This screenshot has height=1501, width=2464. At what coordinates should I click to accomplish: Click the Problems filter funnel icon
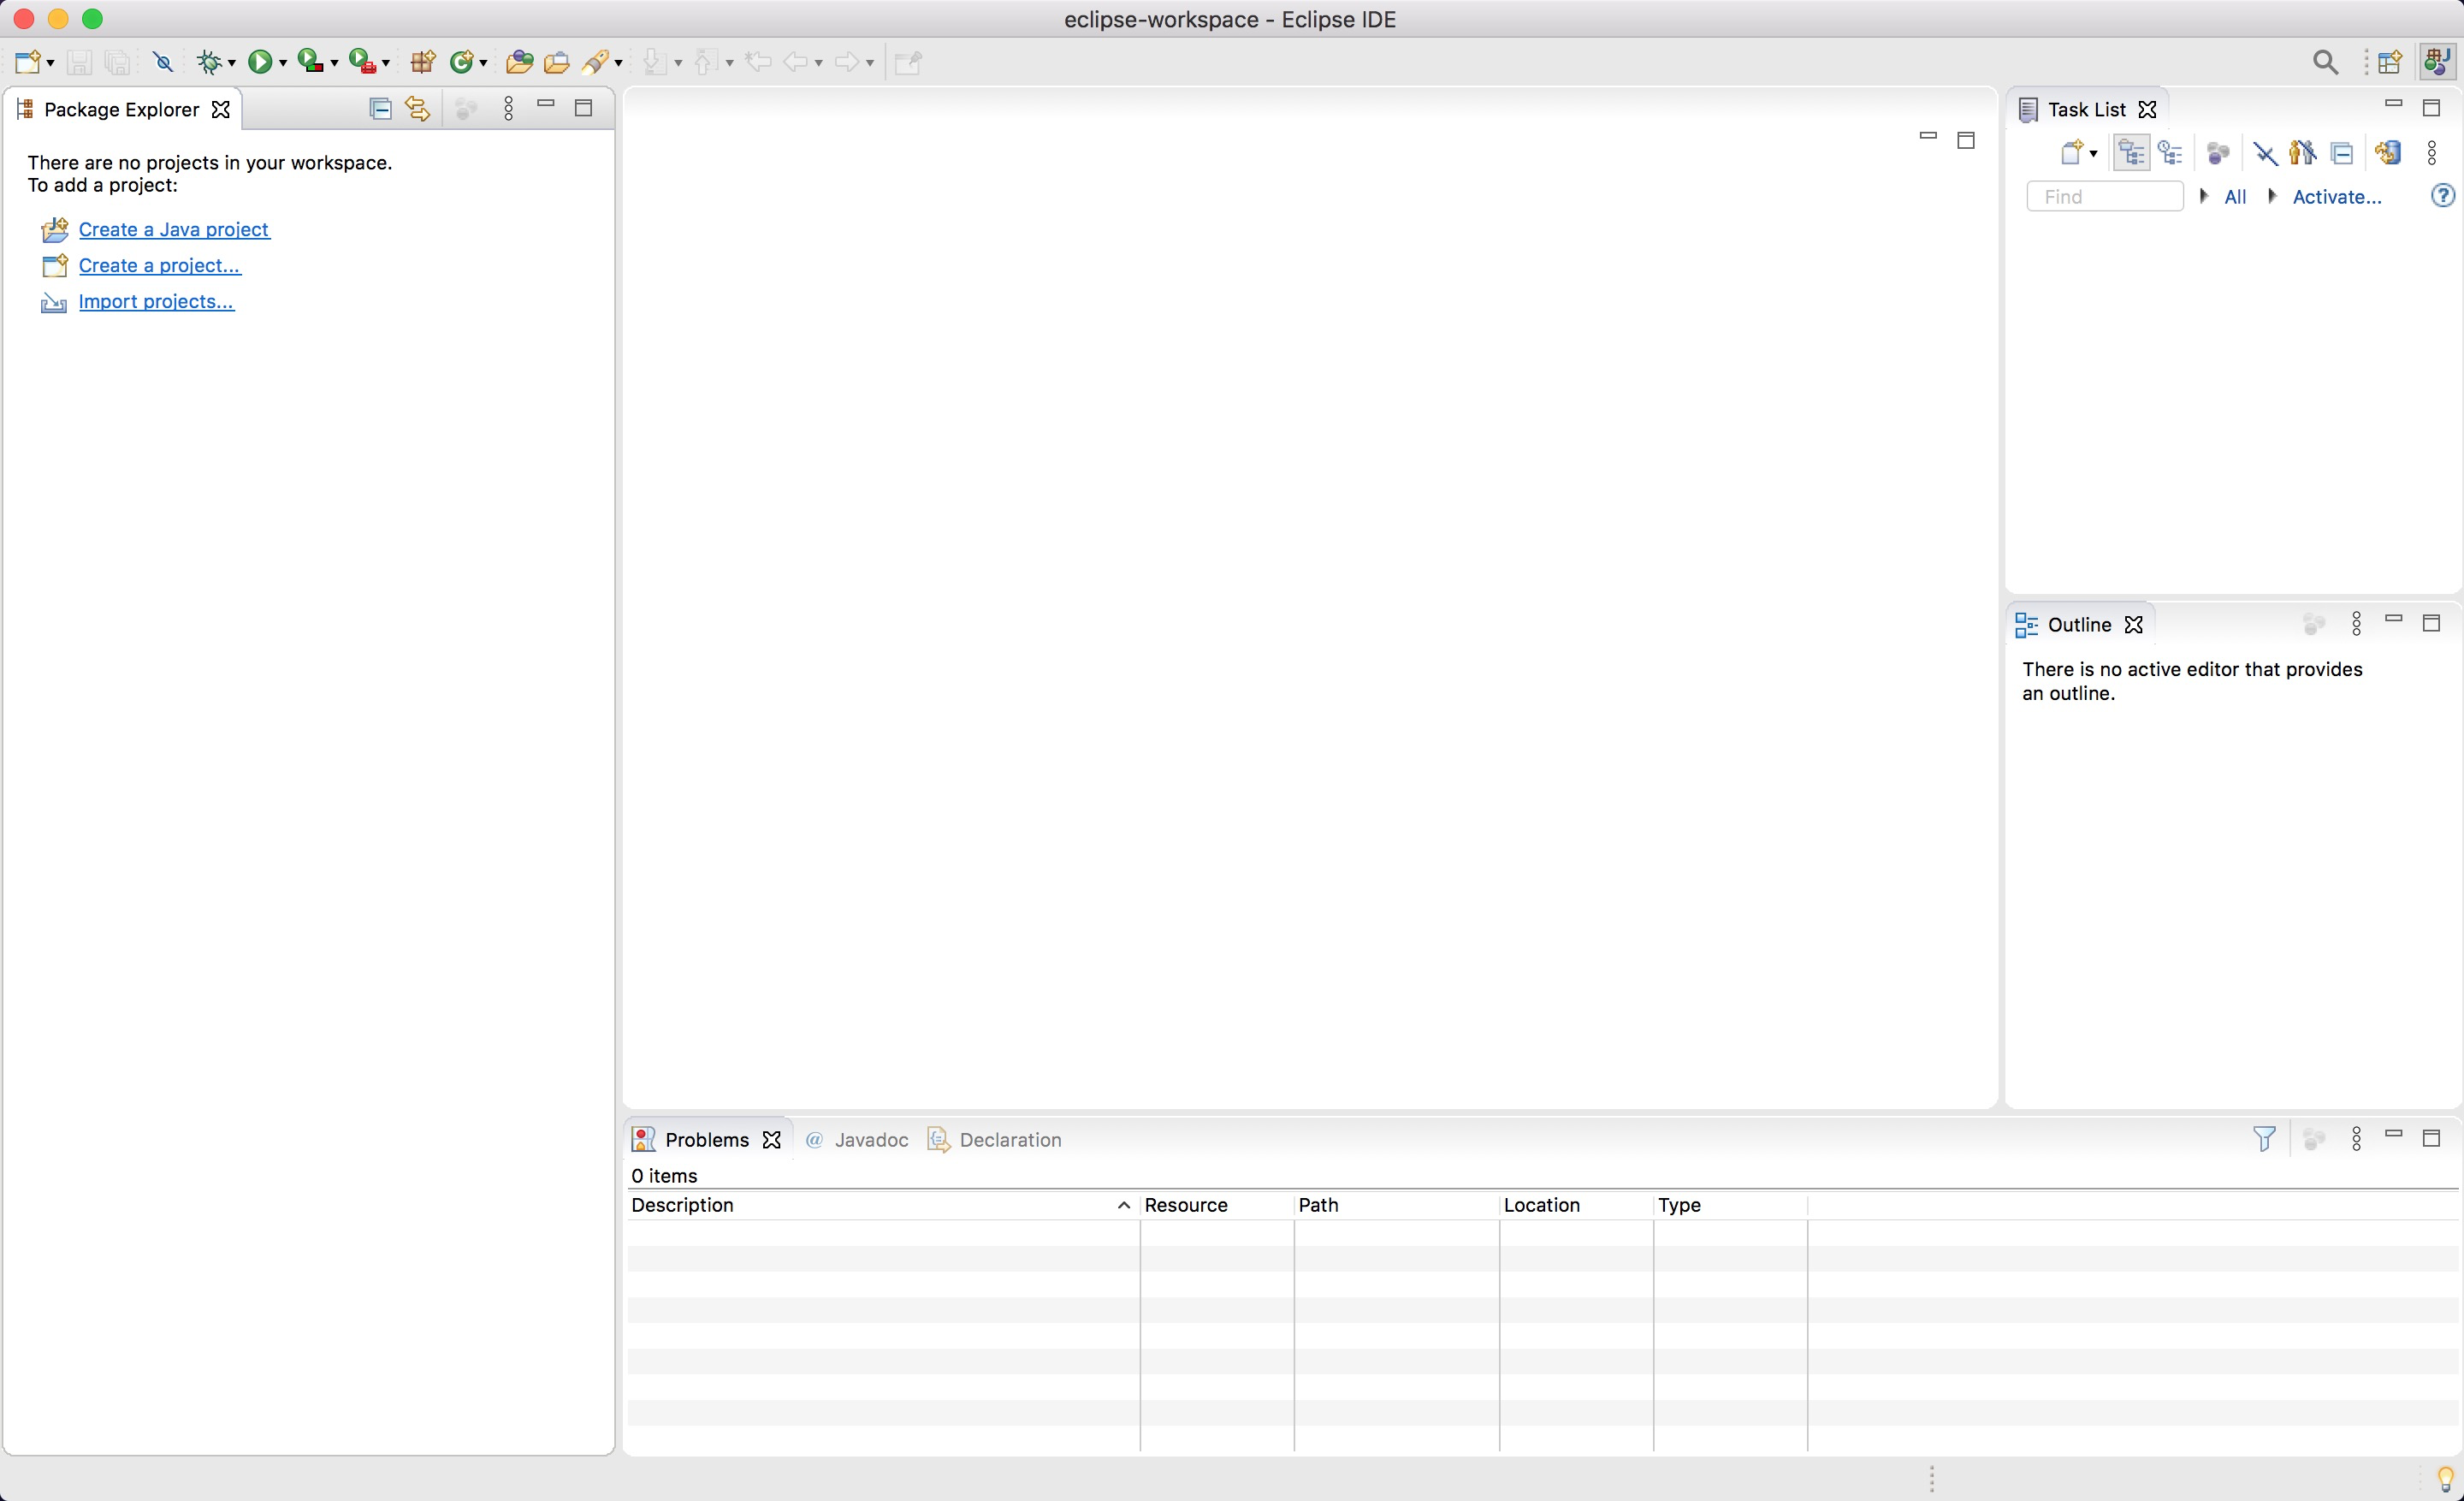click(x=2264, y=1139)
